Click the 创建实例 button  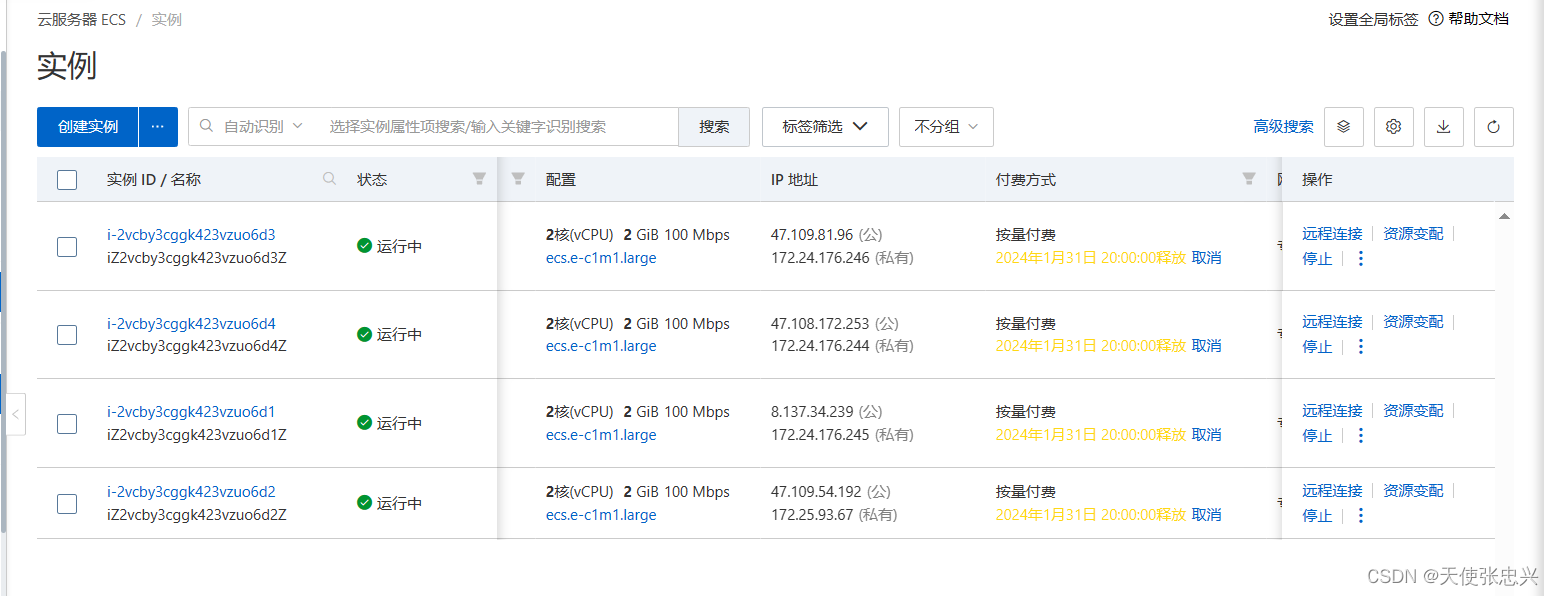pos(88,127)
